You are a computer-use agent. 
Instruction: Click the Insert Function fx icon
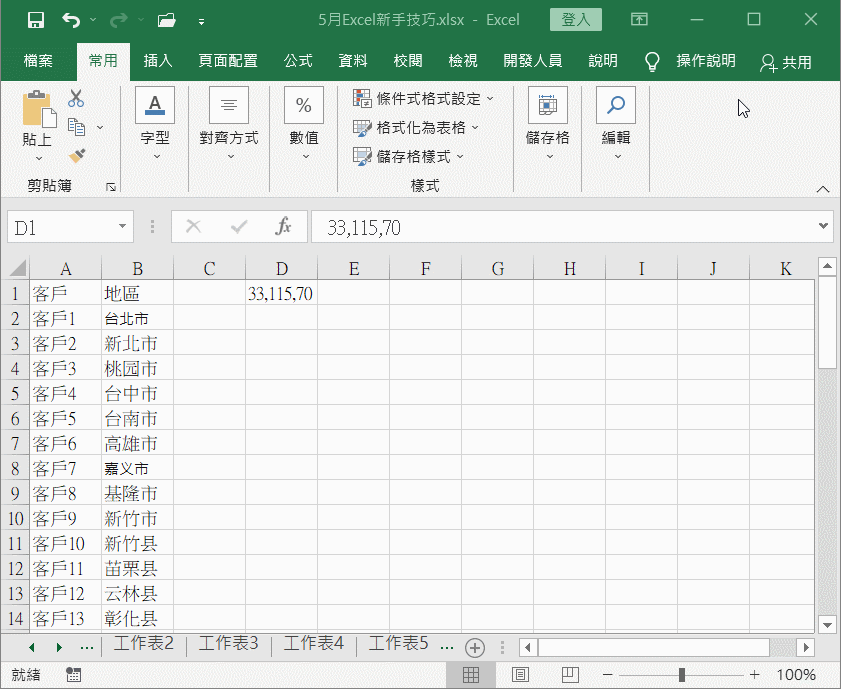point(283,227)
